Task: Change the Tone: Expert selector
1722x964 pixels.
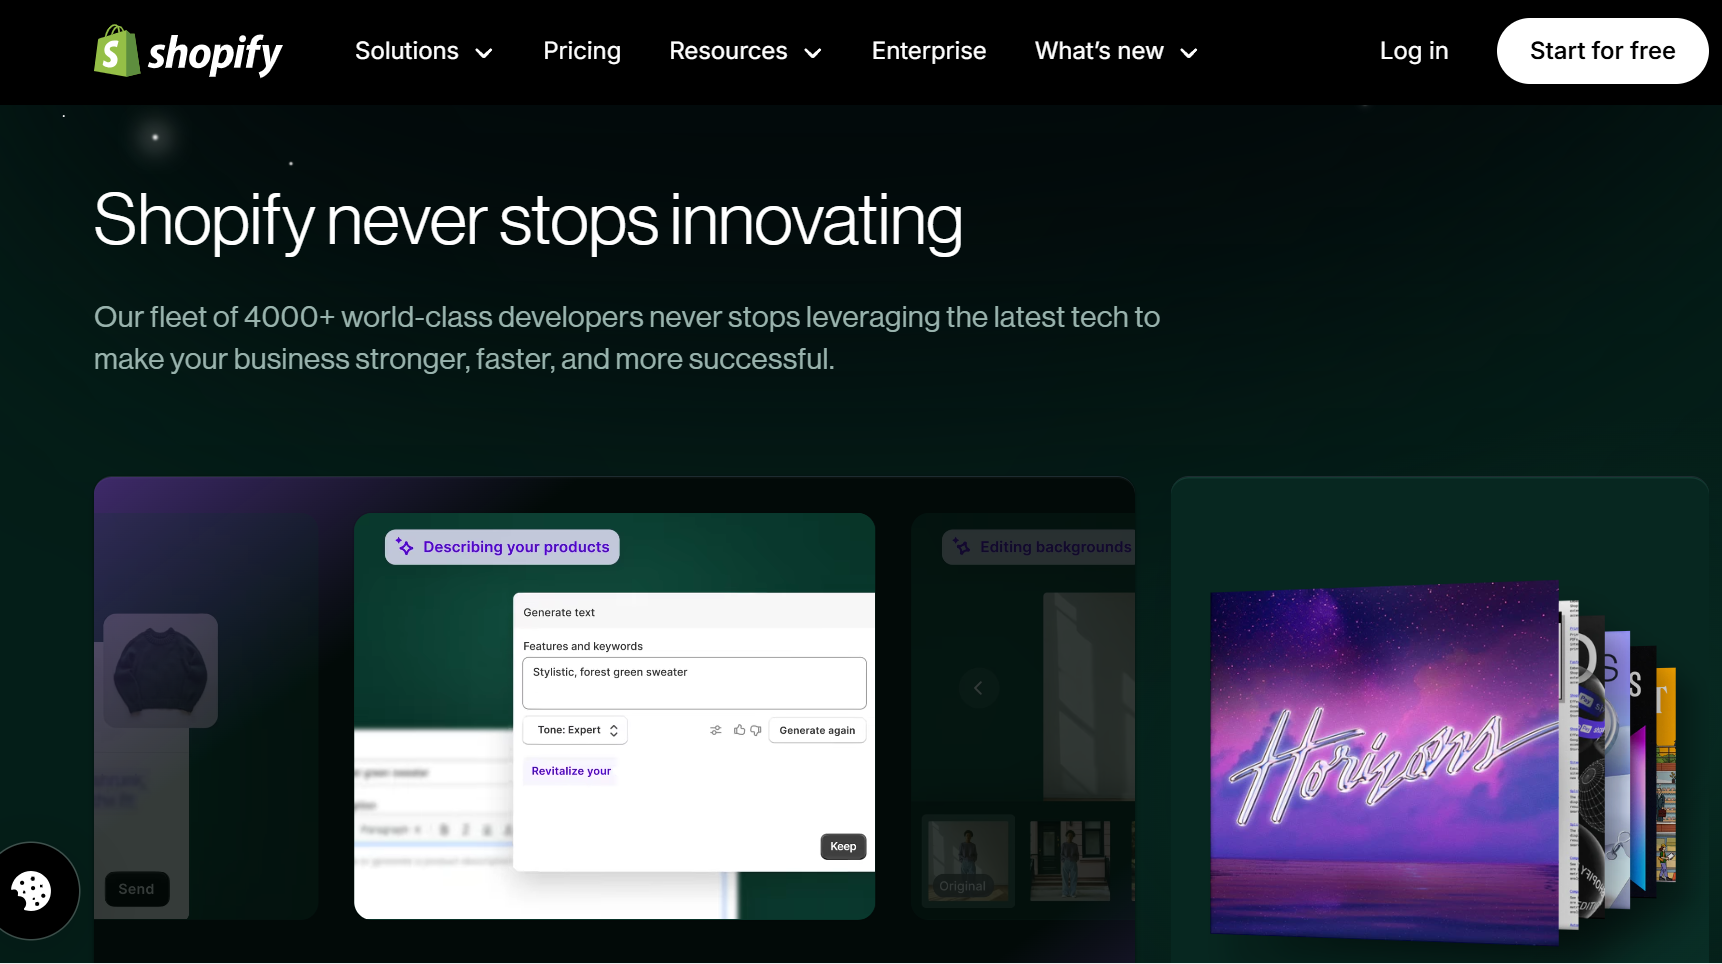Action: pyautogui.click(x=576, y=730)
